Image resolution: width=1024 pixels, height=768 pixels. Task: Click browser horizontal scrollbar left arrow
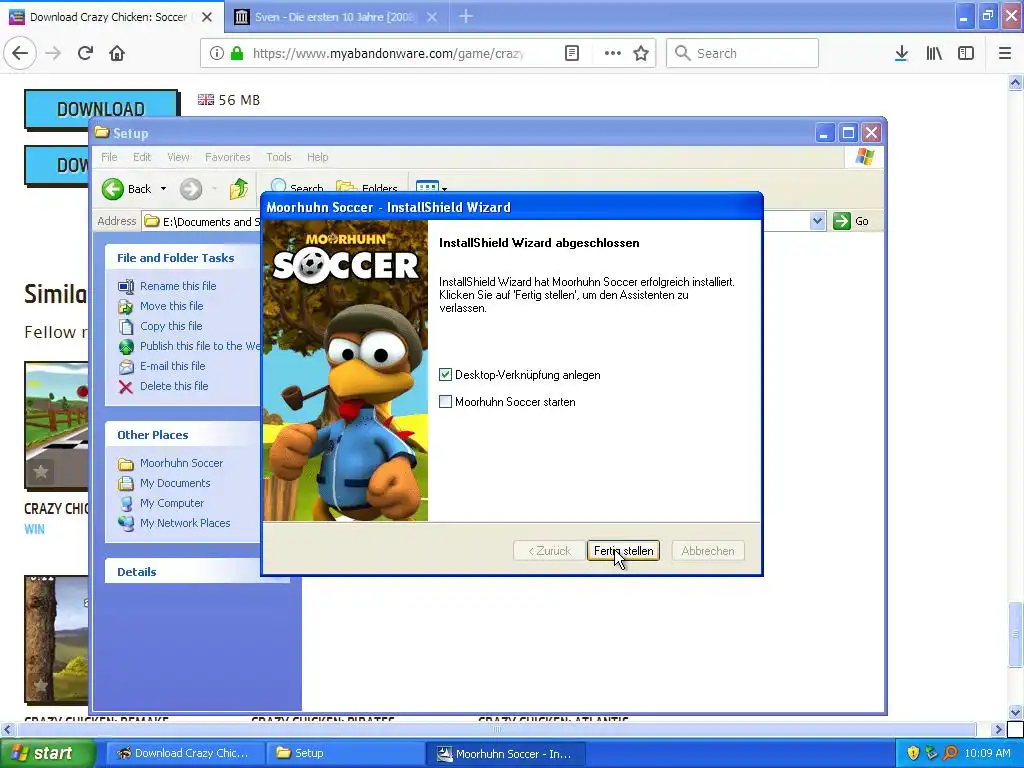(7, 728)
